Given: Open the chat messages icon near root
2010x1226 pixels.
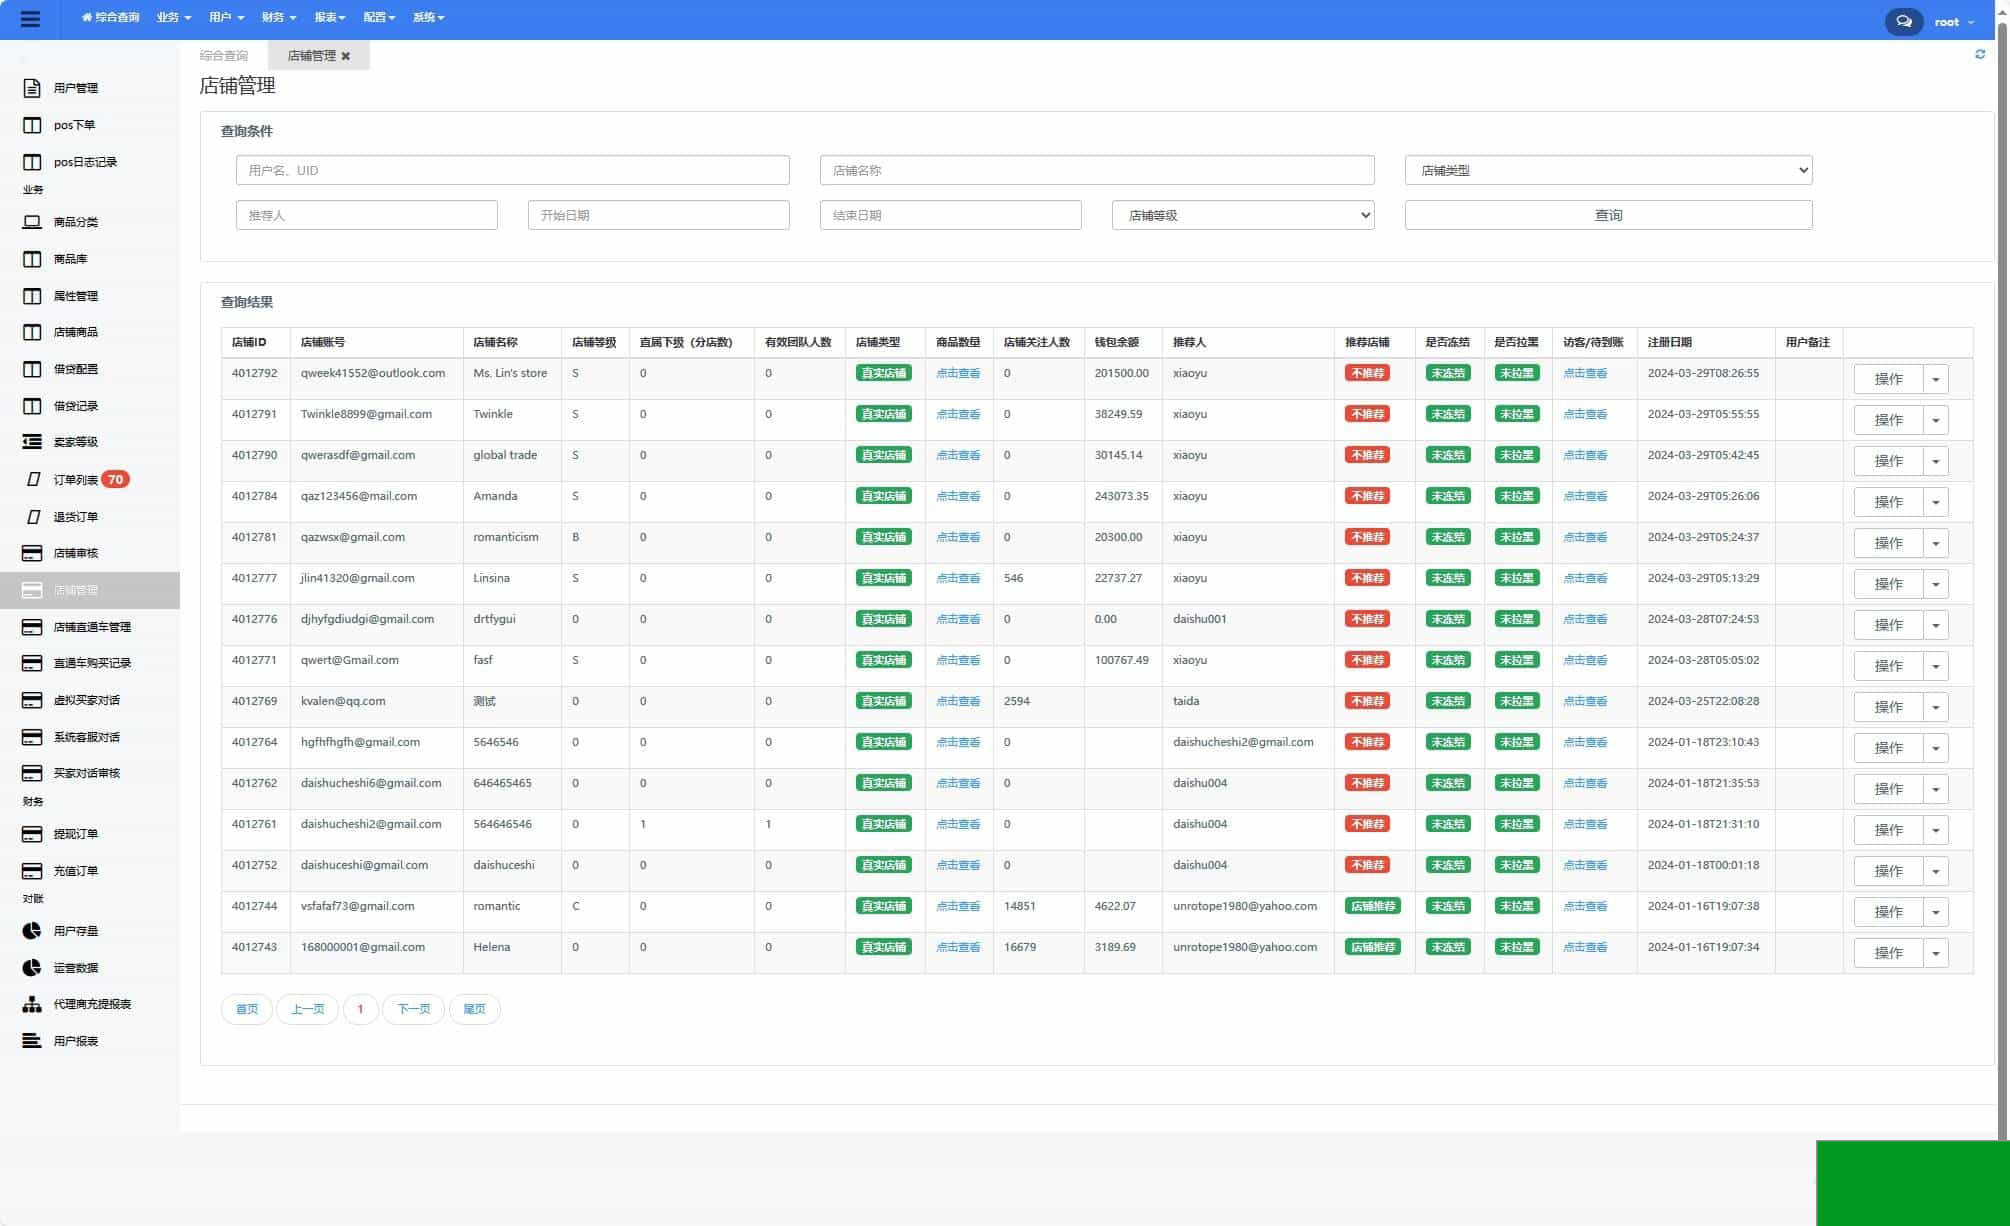Looking at the screenshot, I should (1904, 21).
